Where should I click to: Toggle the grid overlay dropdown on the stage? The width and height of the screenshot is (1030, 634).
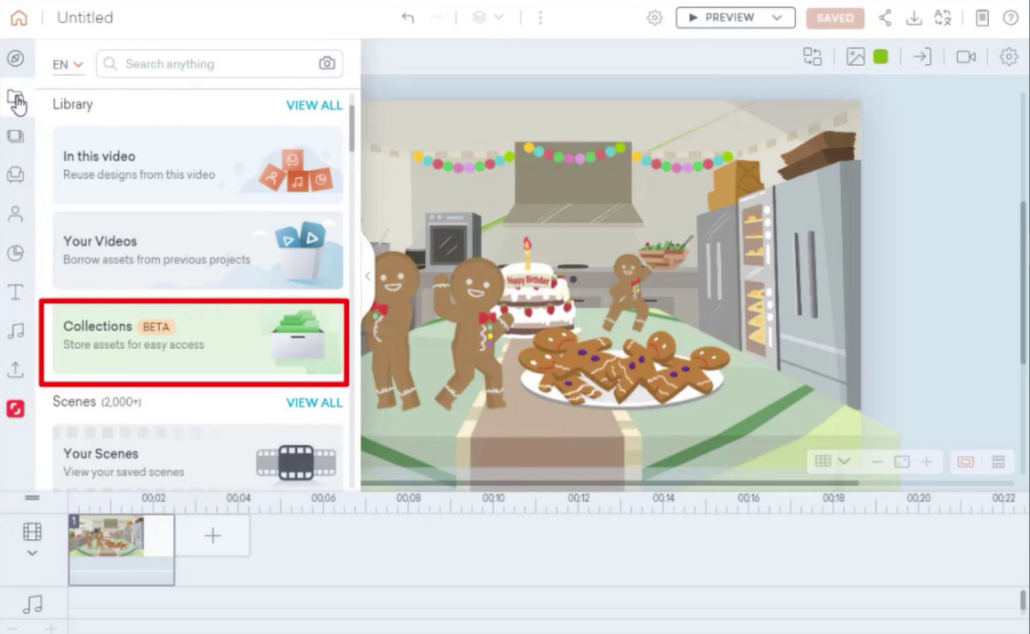[832, 461]
